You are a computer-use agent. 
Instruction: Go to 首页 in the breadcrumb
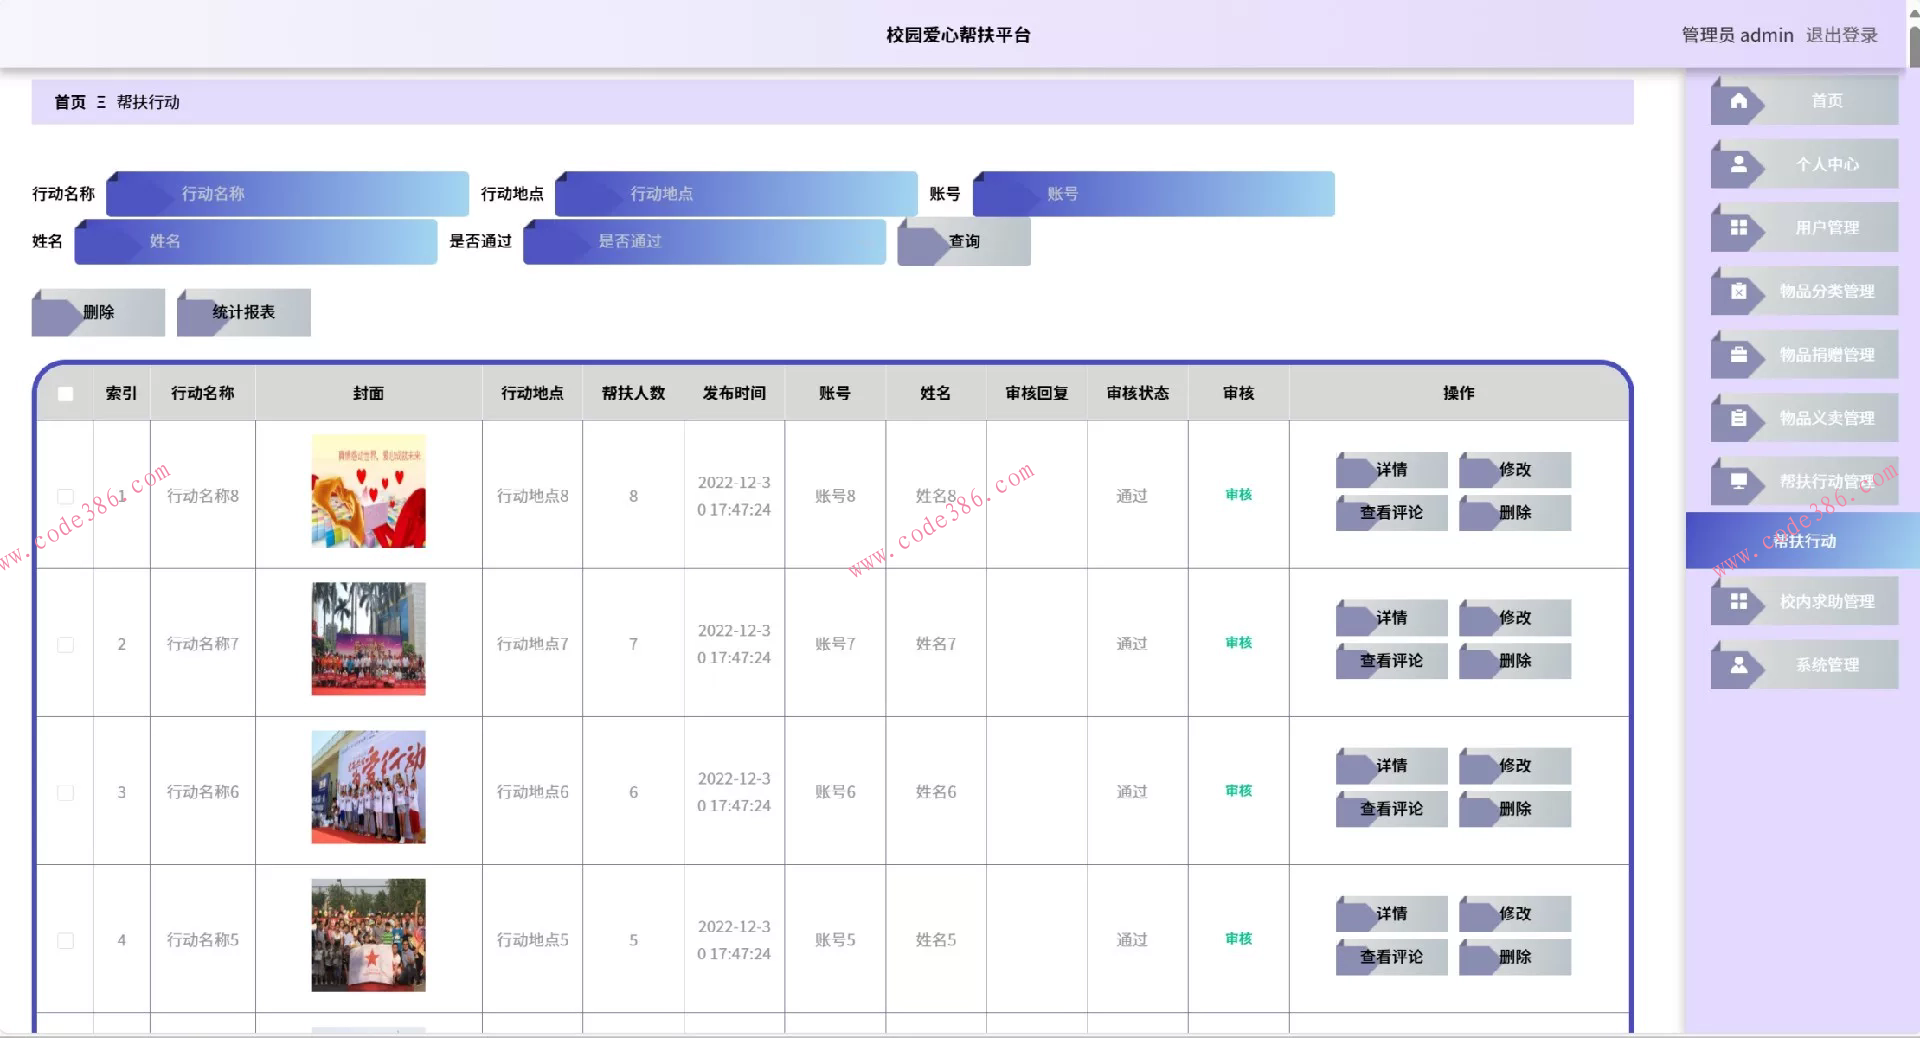(70, 102)
